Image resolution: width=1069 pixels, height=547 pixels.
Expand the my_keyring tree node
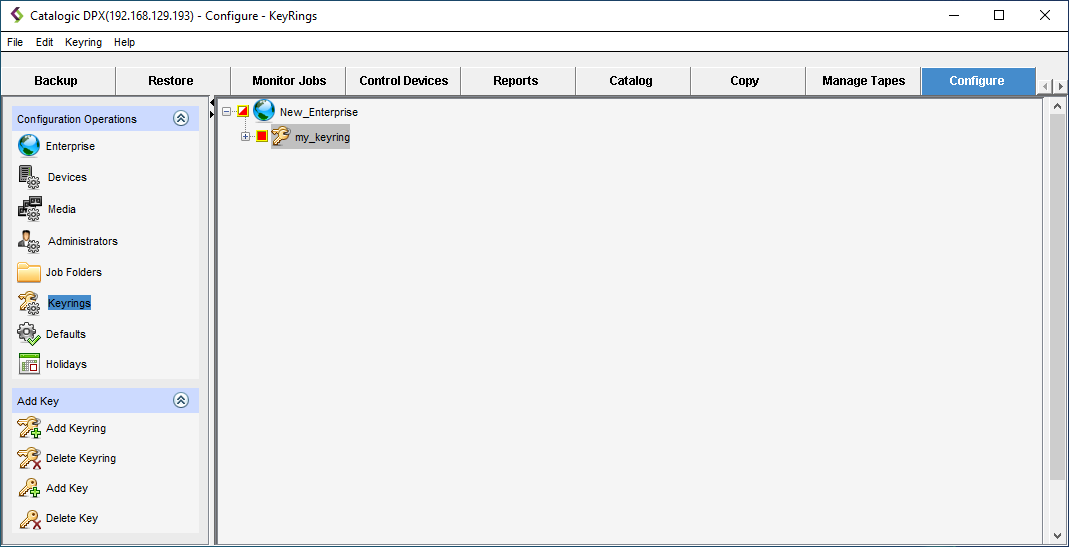point(246,137)
